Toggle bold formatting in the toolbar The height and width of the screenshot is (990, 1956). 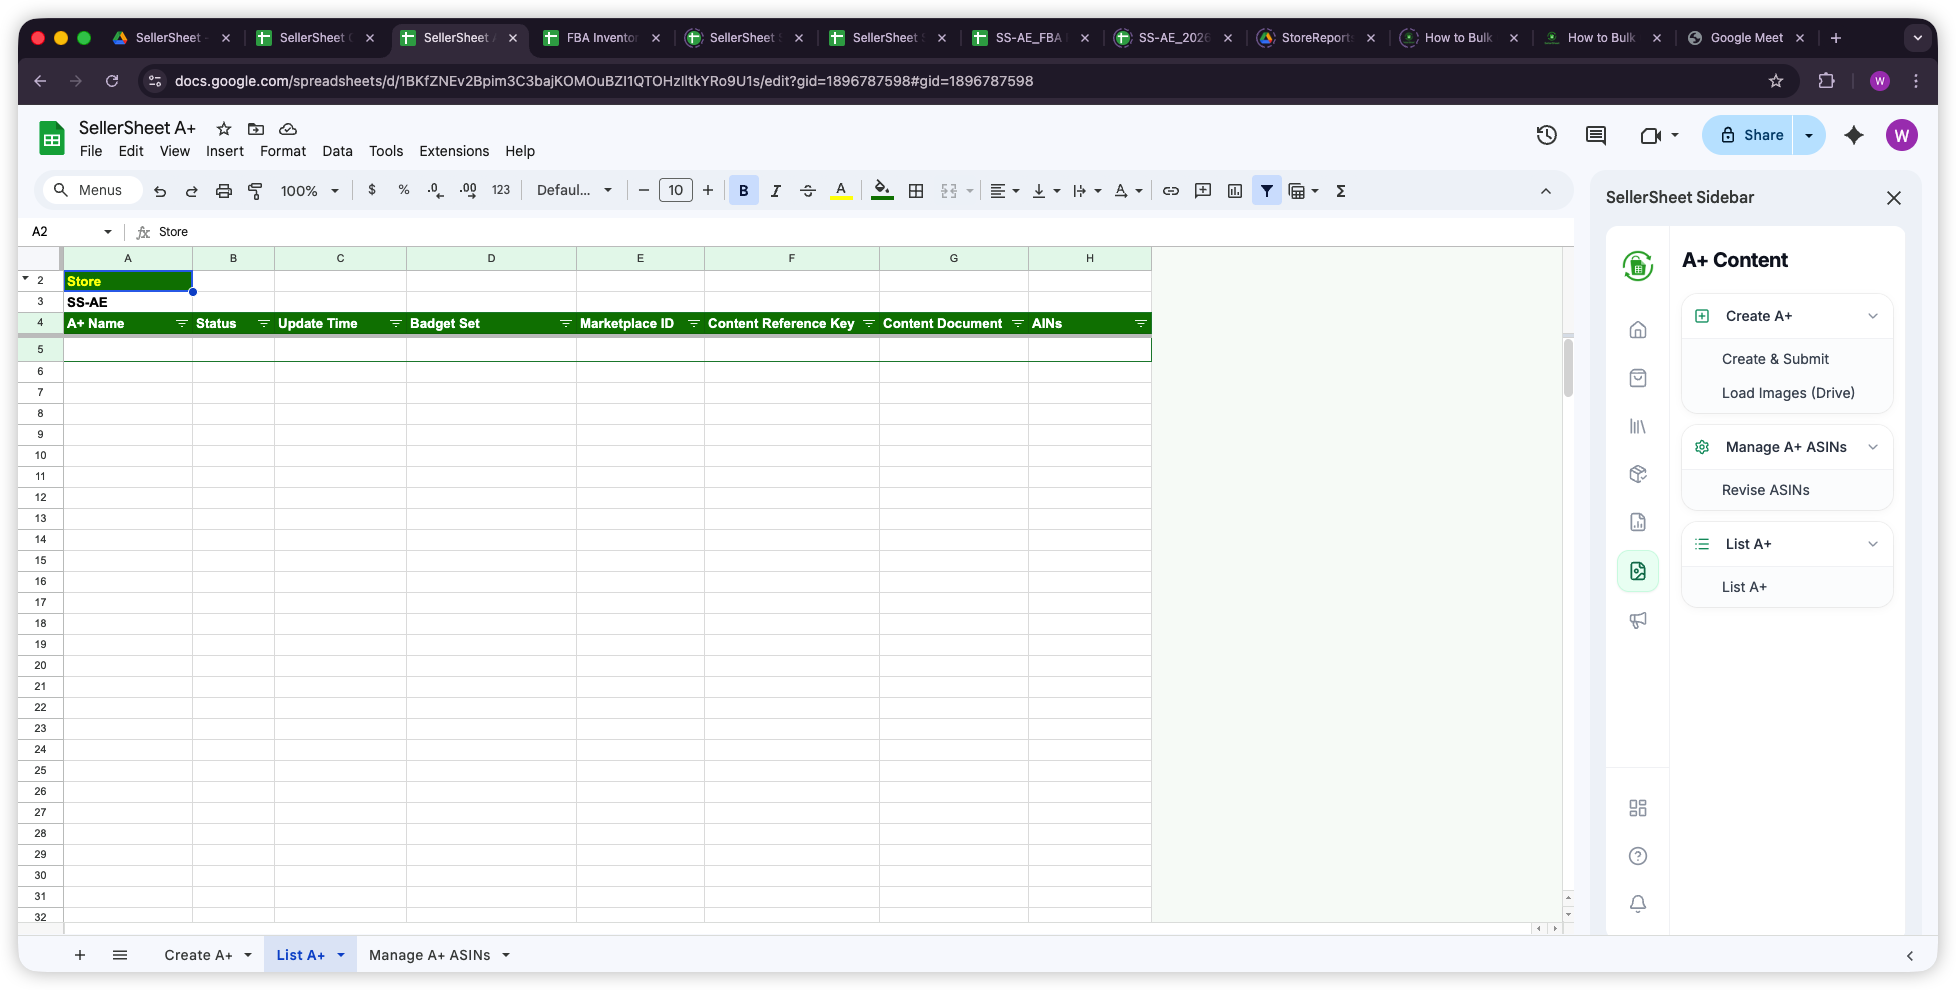[x=743, y=190]
